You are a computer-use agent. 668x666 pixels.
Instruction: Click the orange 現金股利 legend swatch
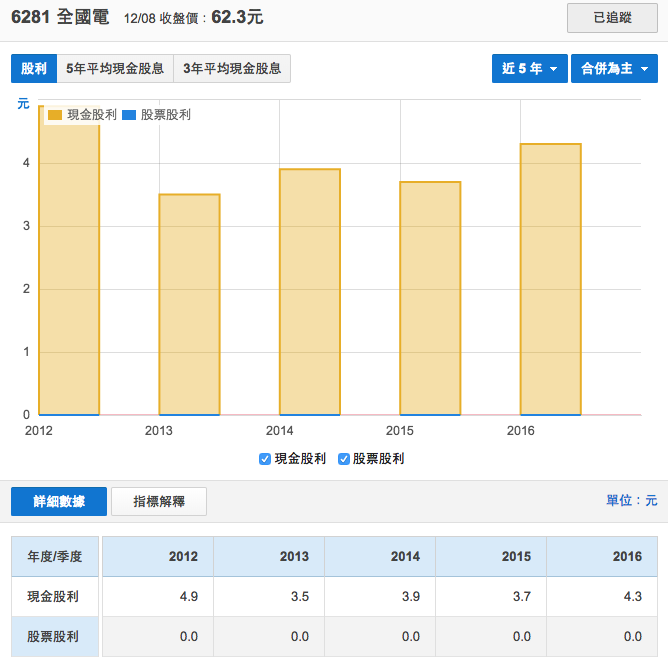pos(55,115)
